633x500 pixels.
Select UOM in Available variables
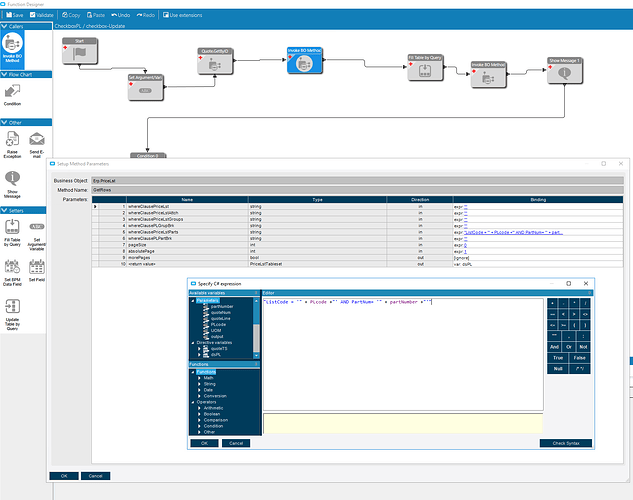216,331
